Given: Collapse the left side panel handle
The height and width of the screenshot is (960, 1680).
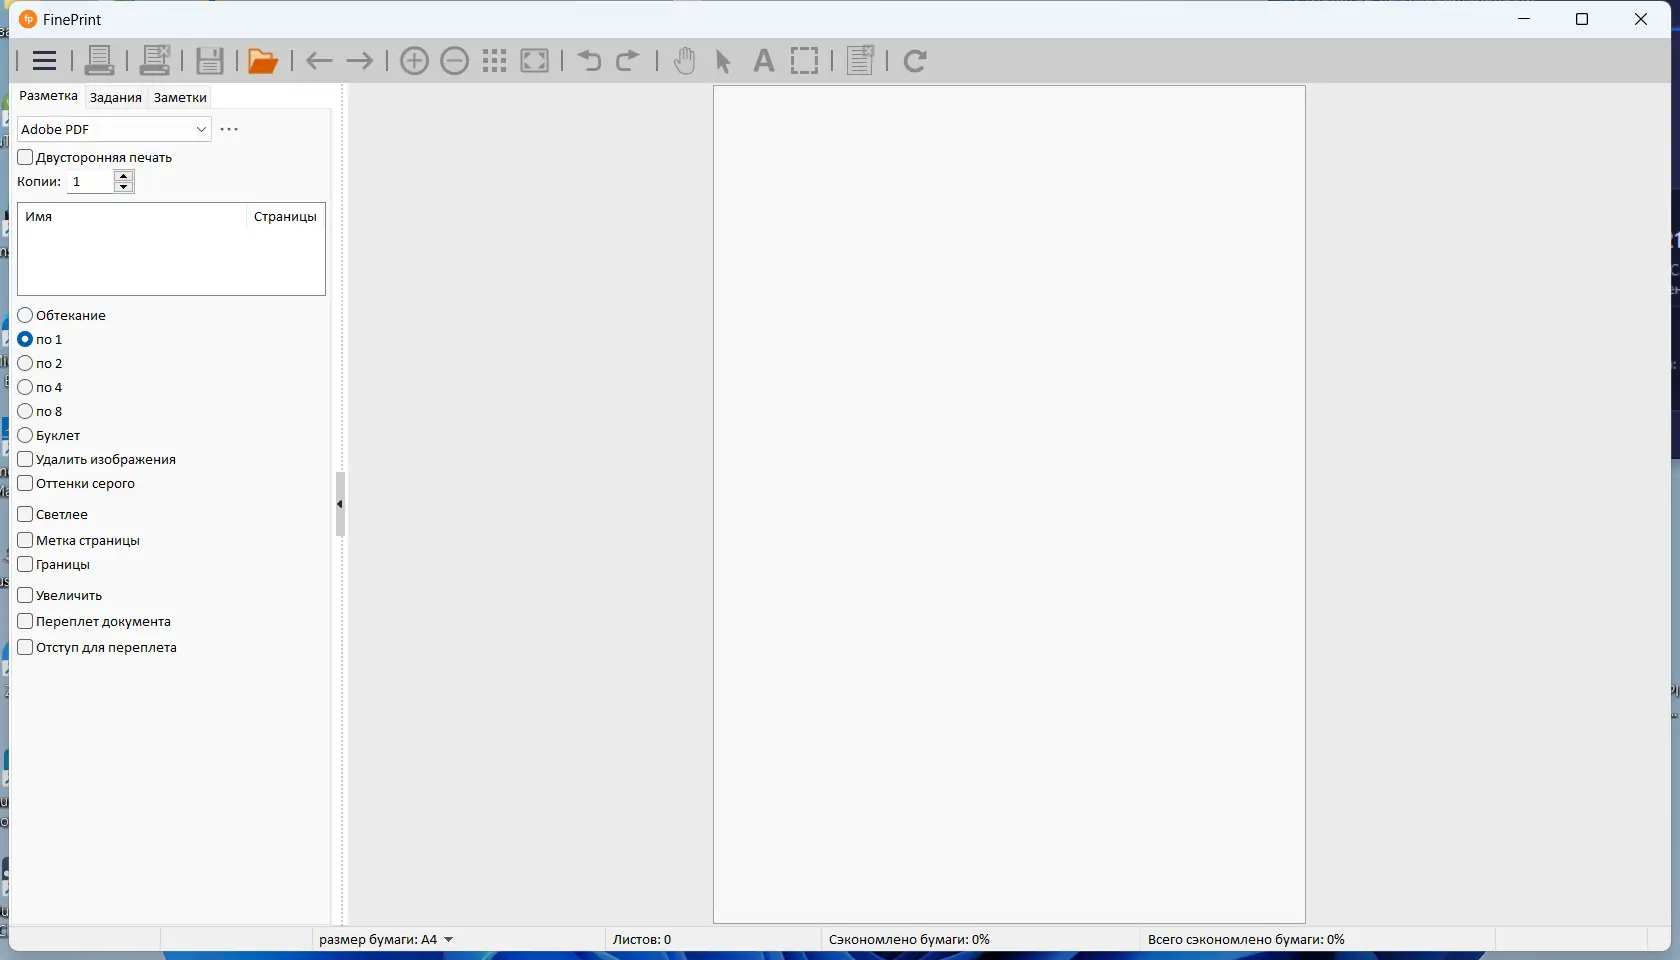Looking at the screenshot, I should coord(340,504).
